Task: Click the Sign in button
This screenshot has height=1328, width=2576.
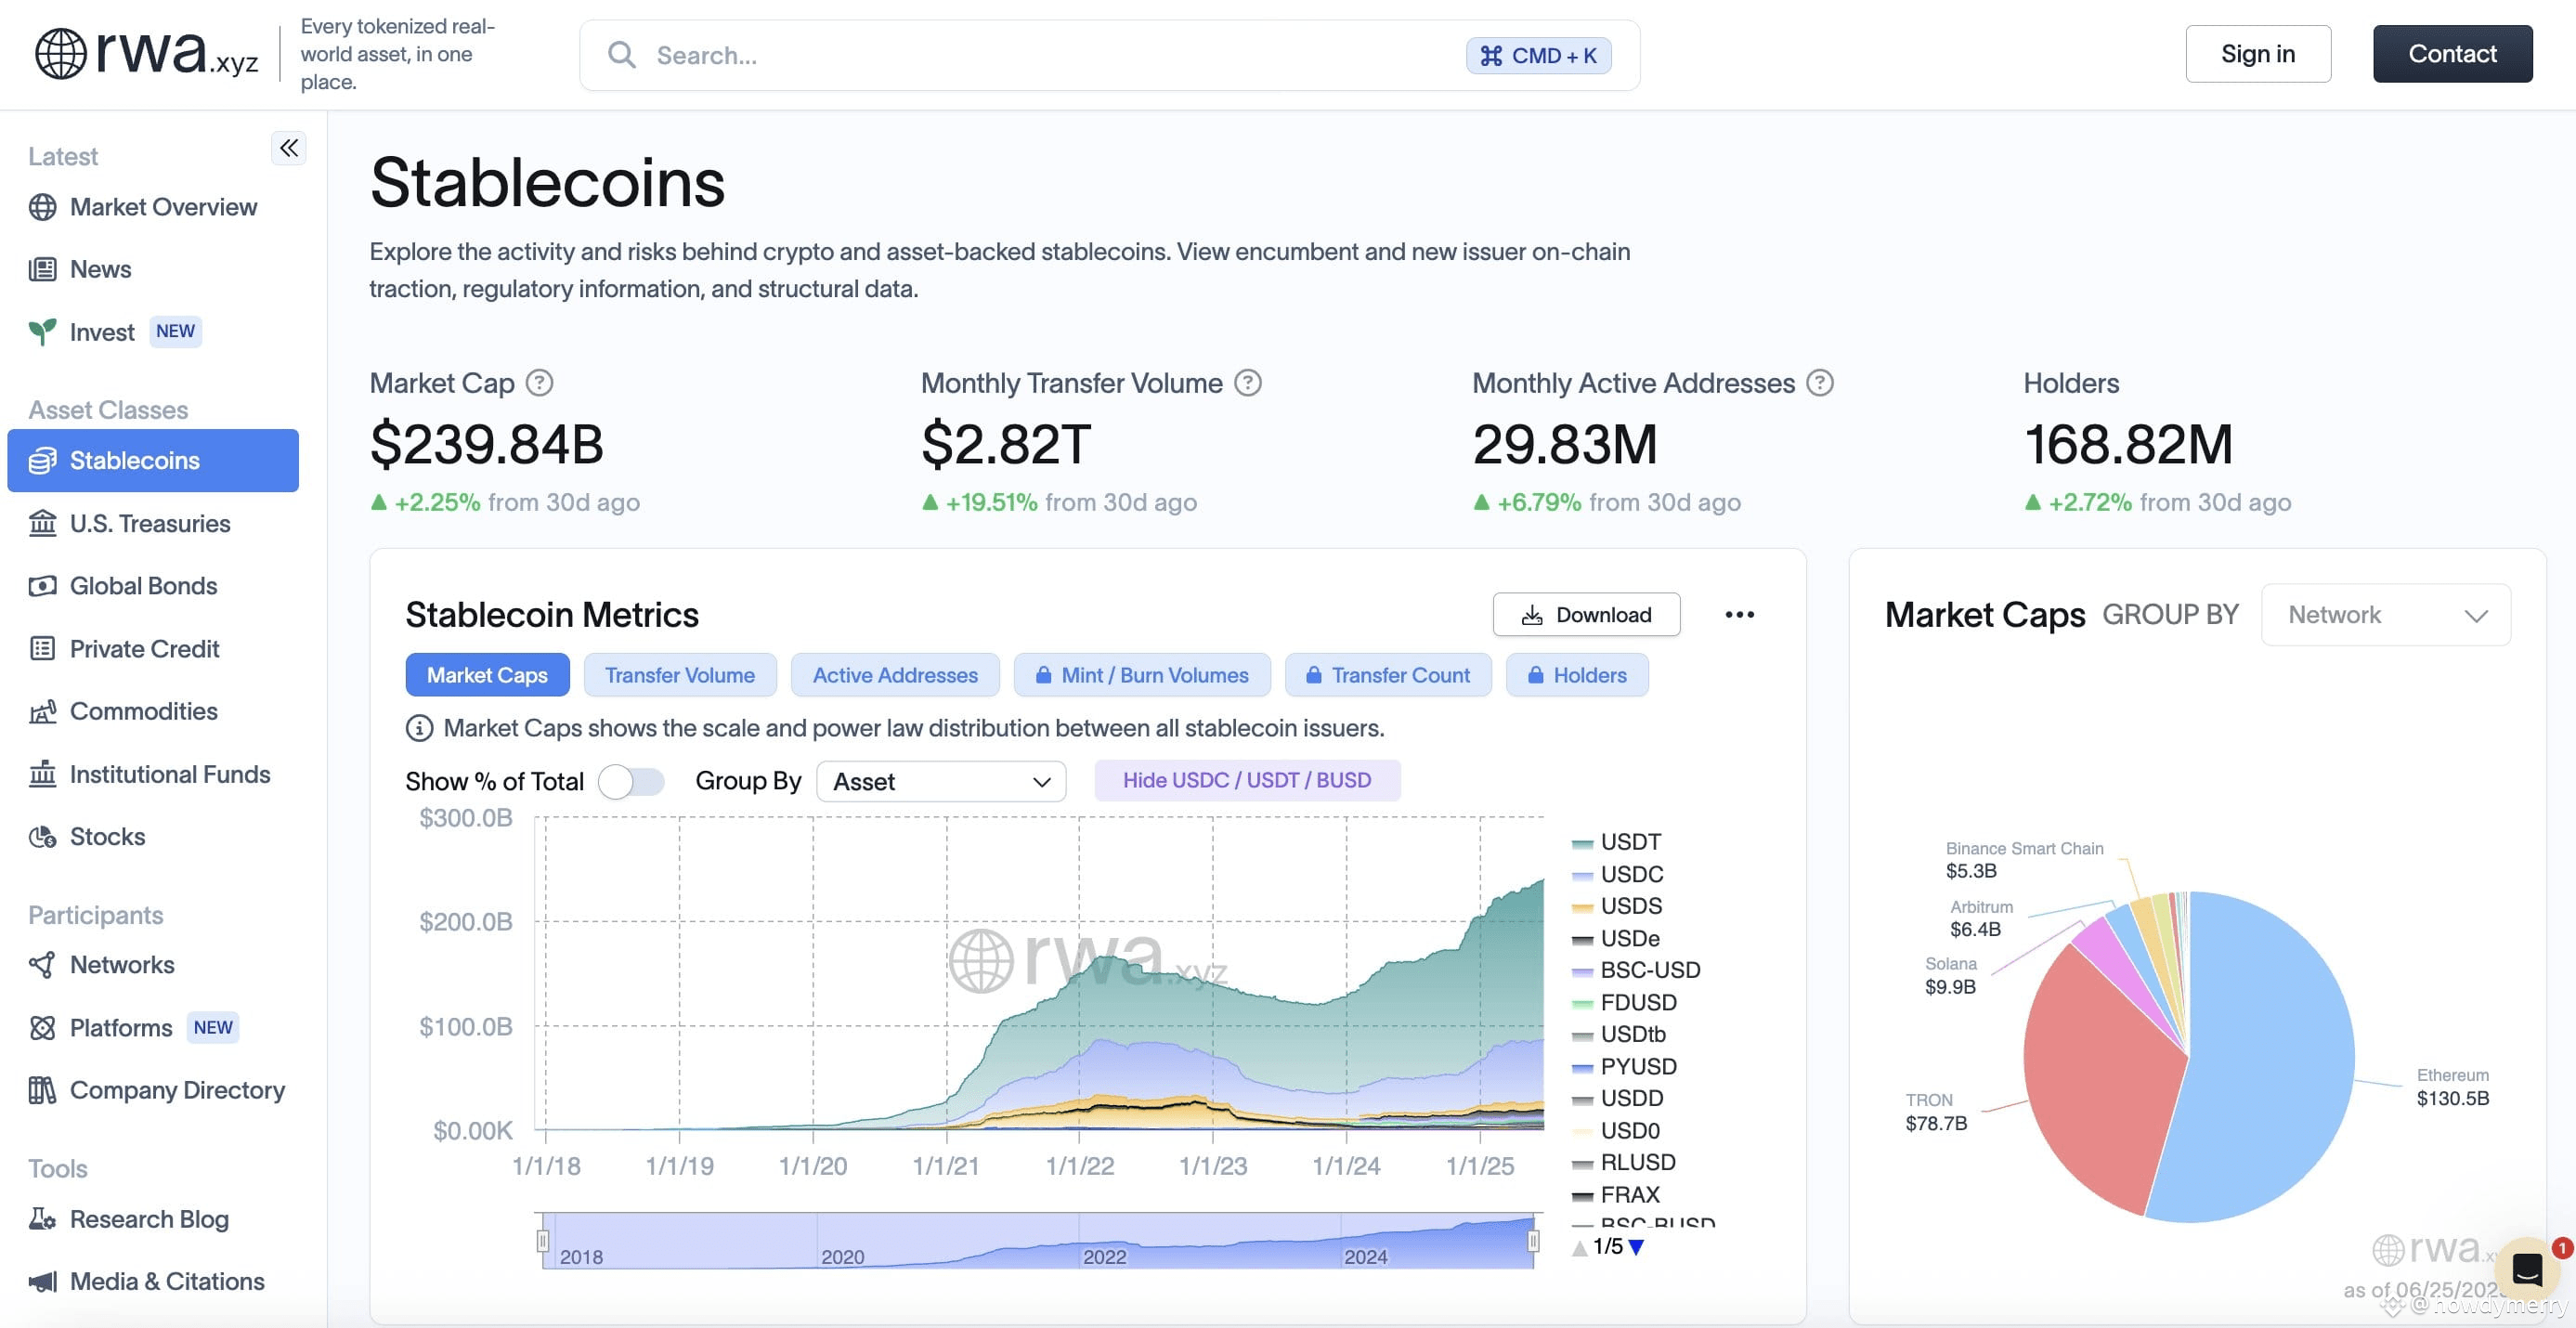Action: coord(2258,54)
